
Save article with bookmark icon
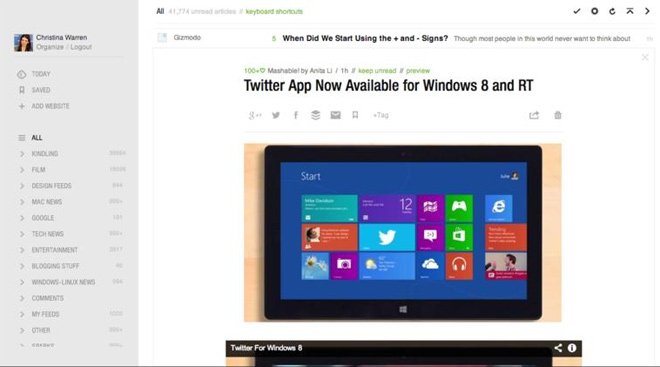(355, 115)
